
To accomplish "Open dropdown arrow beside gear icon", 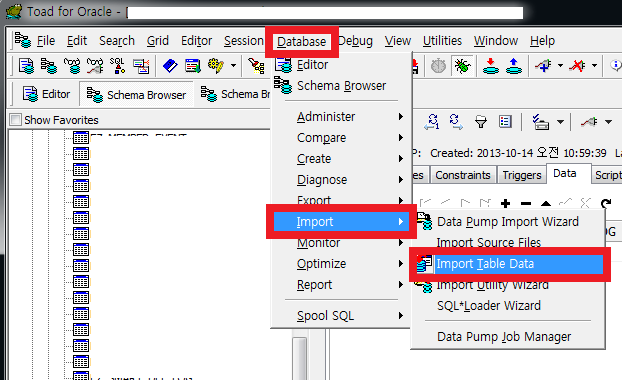I will (234, 66).
